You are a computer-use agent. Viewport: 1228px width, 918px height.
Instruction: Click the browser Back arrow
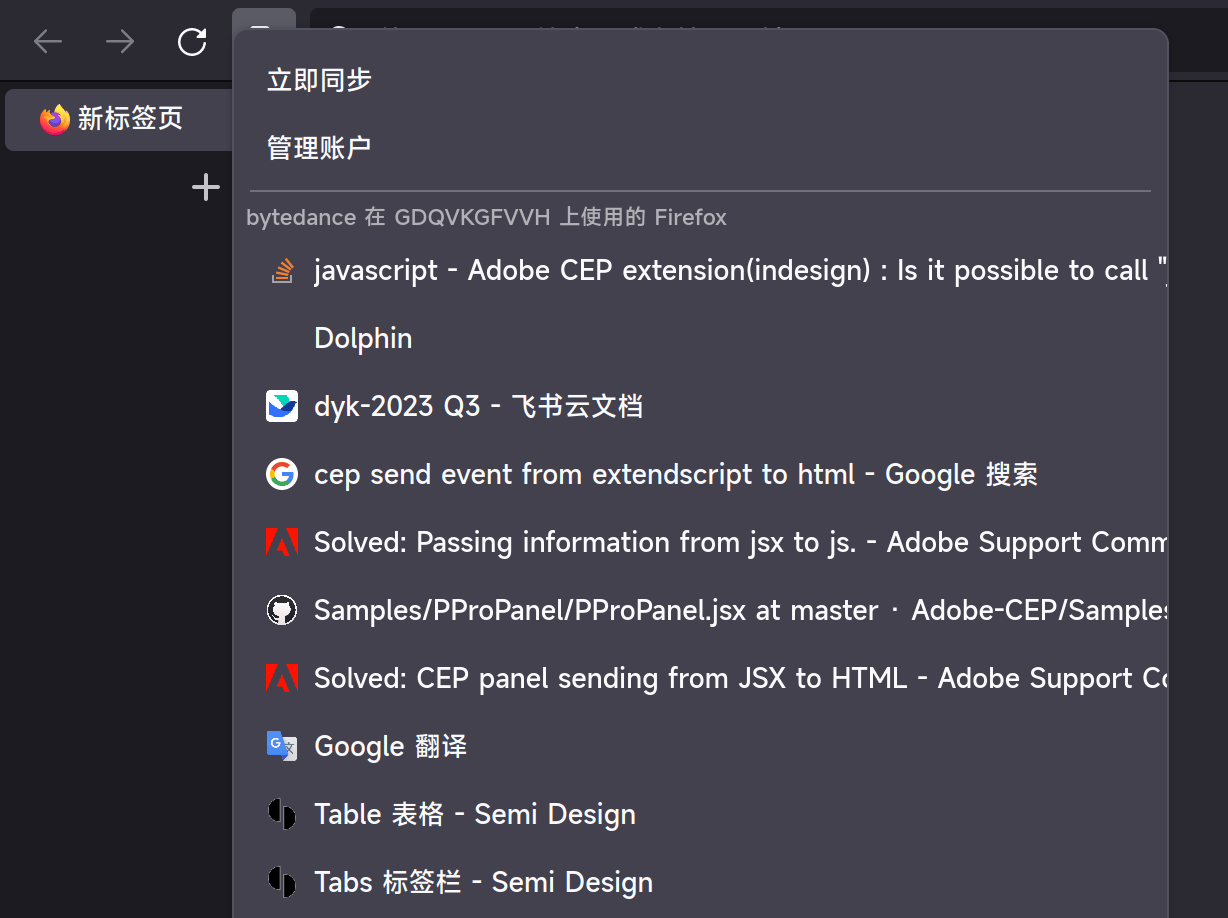(x=48, y=41)
